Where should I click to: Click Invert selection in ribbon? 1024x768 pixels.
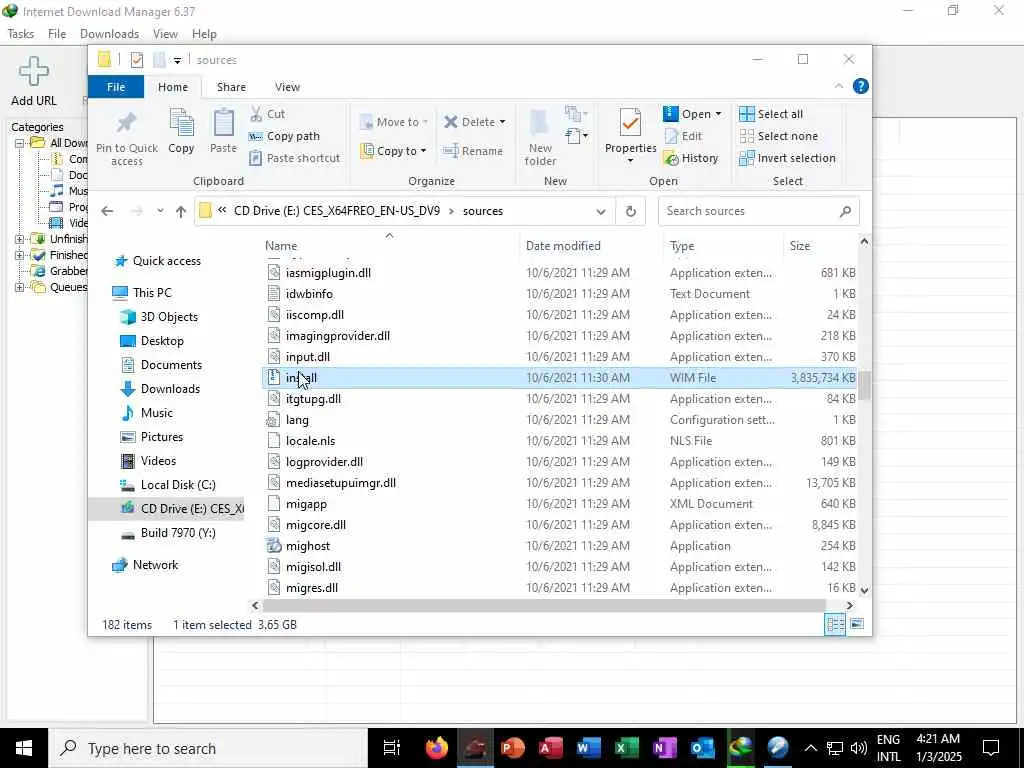(x=787, y=158)
